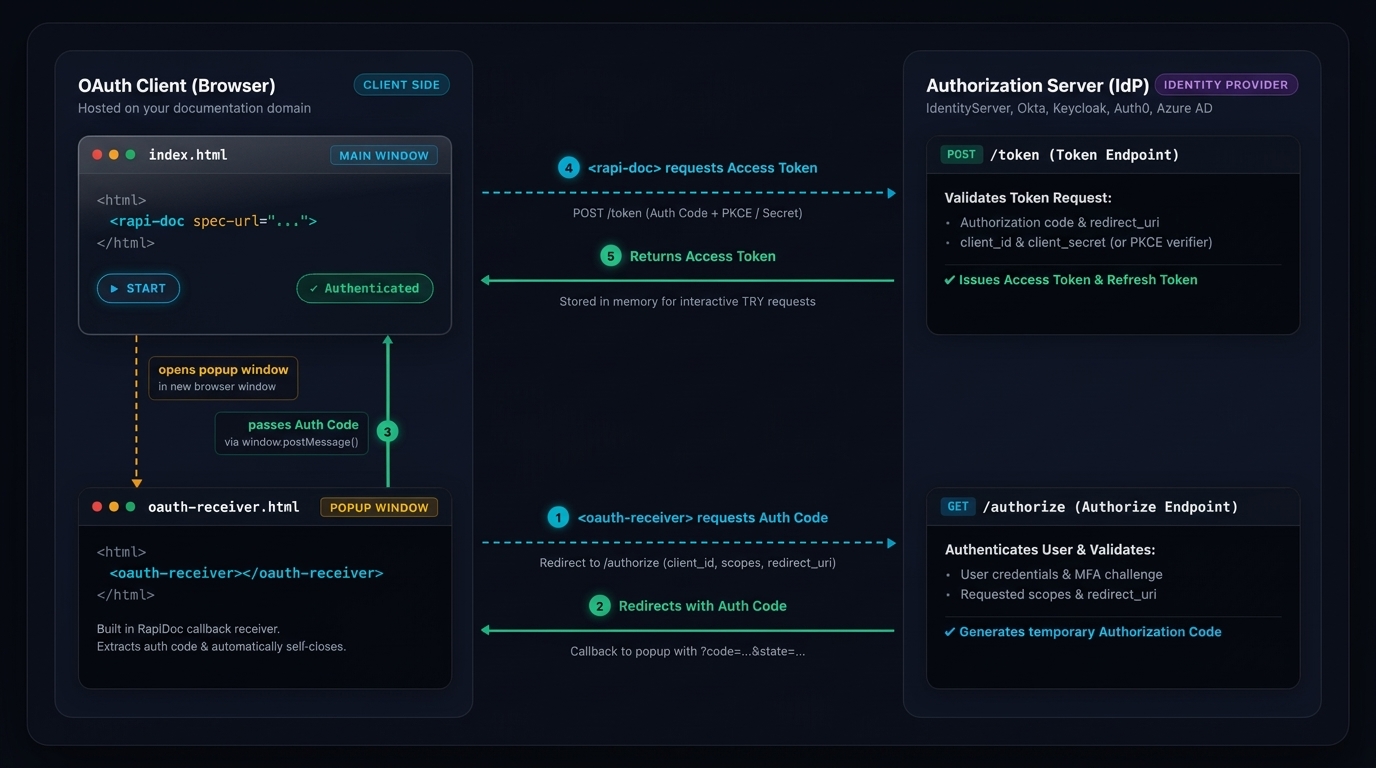The width and height of the screenshot is (1376, 768).
Task: Click the IDENTITY PROVIDER tag
Action: (1226, 85)
